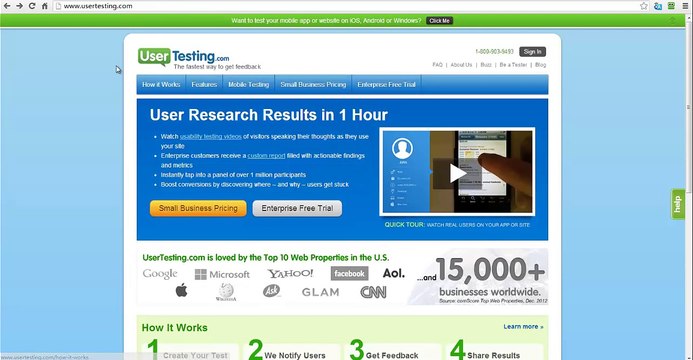Open the Chrome menu hamburger icon
This screenshot has width=693, height=360.
click(685, 6)
